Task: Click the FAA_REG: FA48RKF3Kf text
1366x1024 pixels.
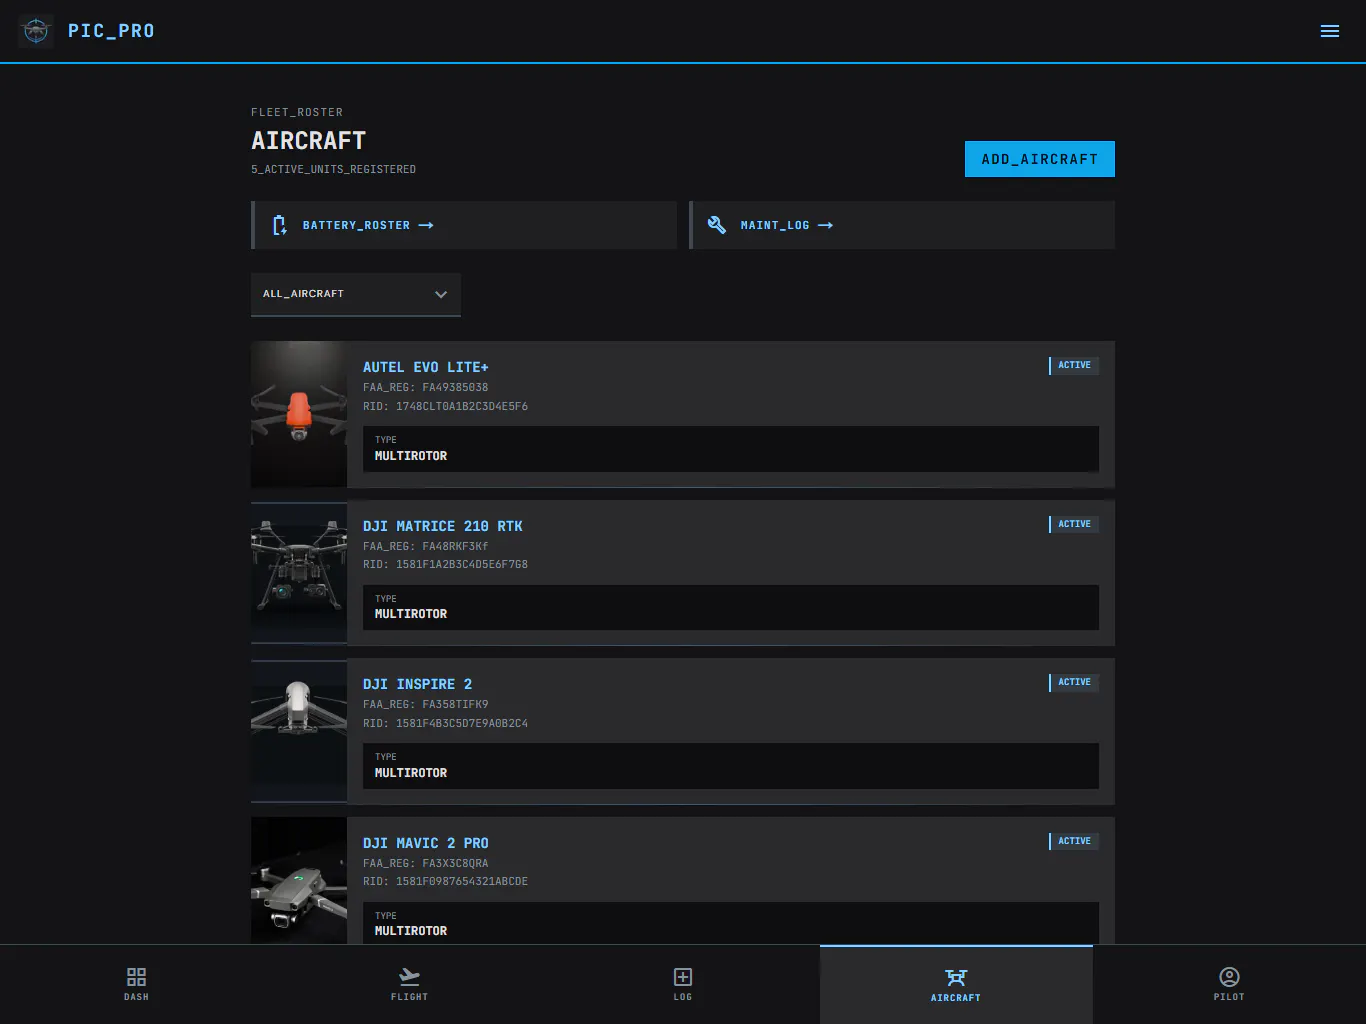Action: 426,546
